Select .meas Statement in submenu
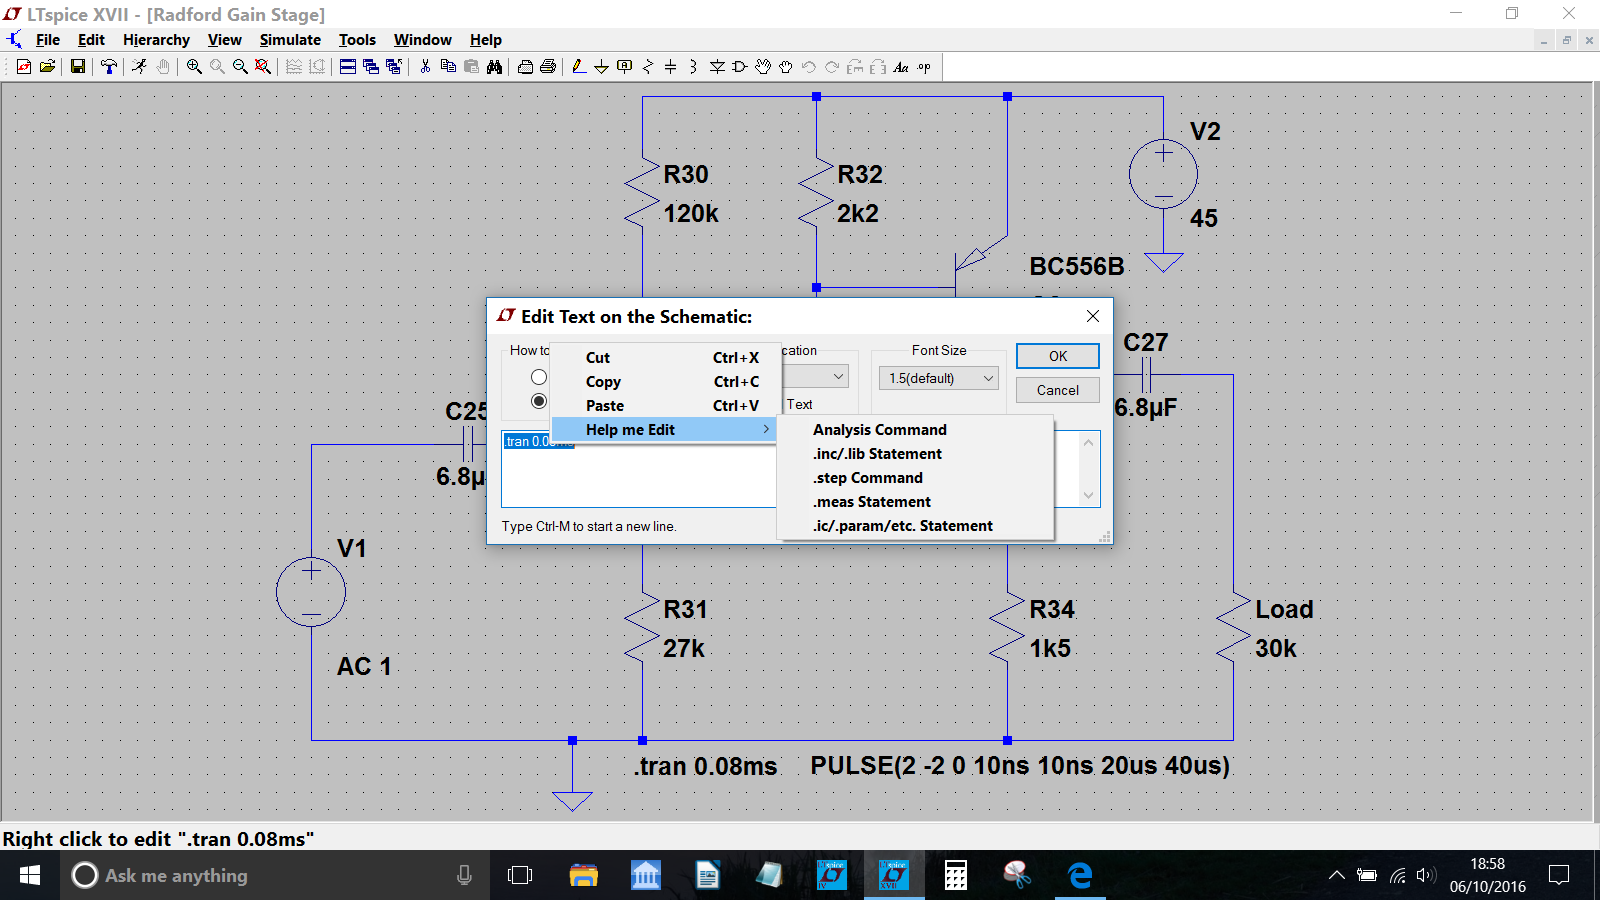 tap(915, 502)
